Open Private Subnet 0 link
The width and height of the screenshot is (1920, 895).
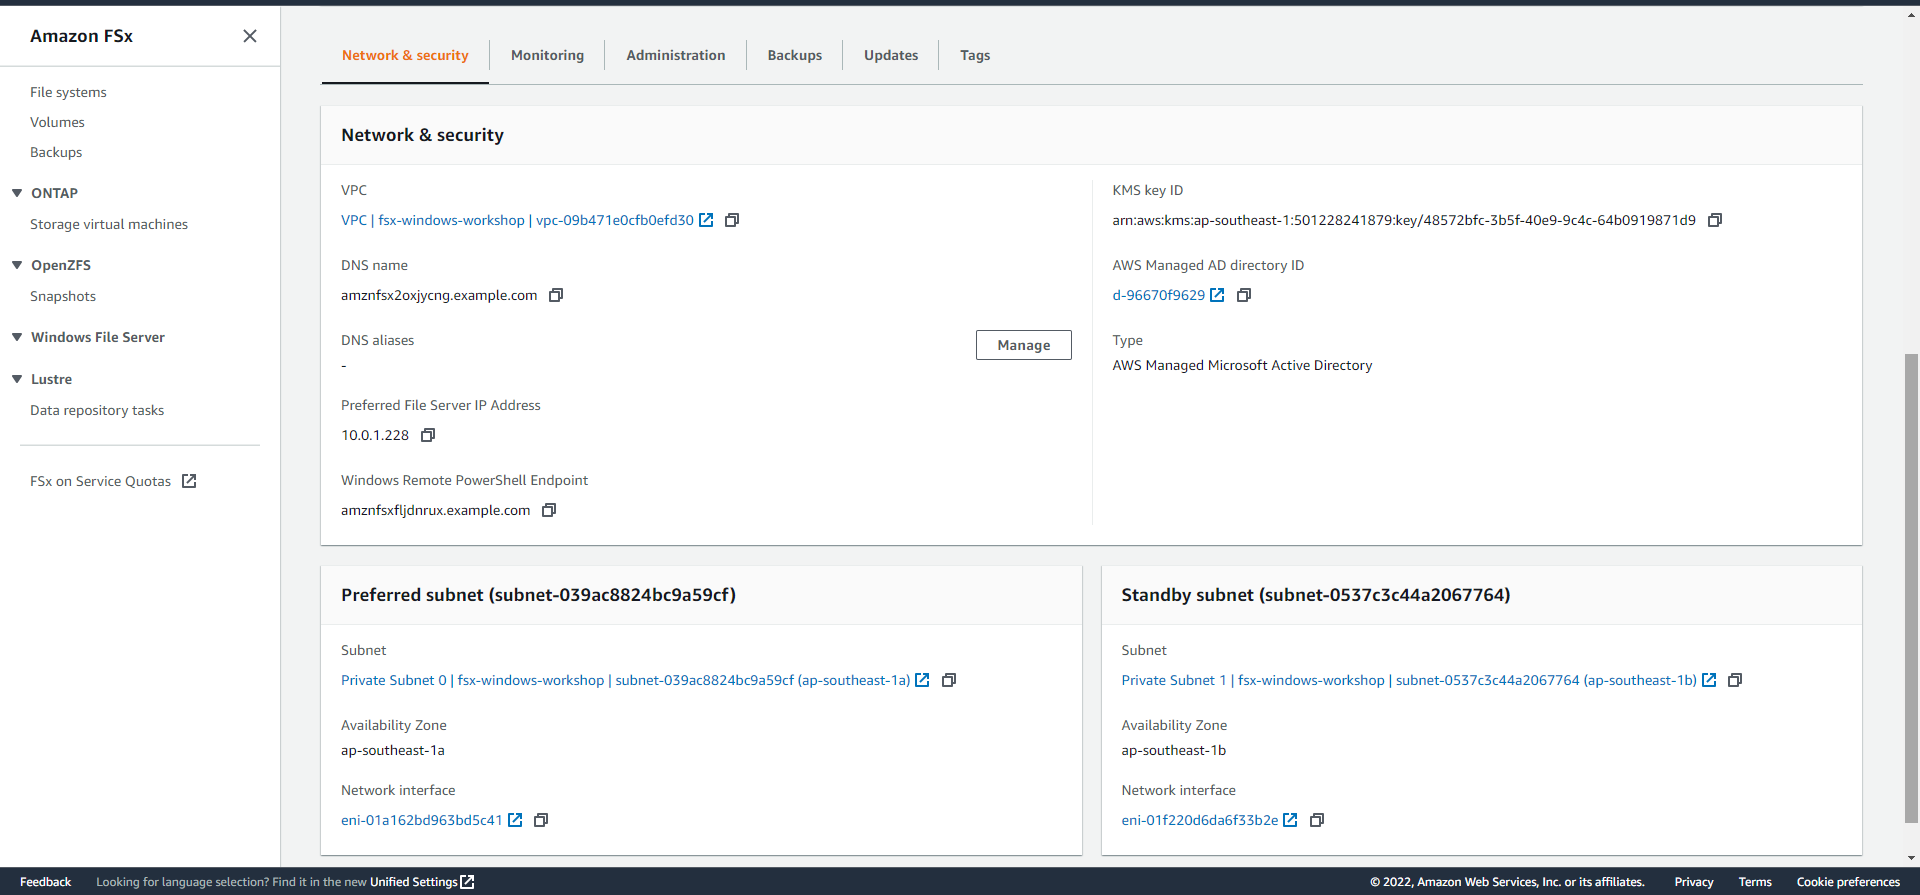pyautogui.click(x=625, y=680)
